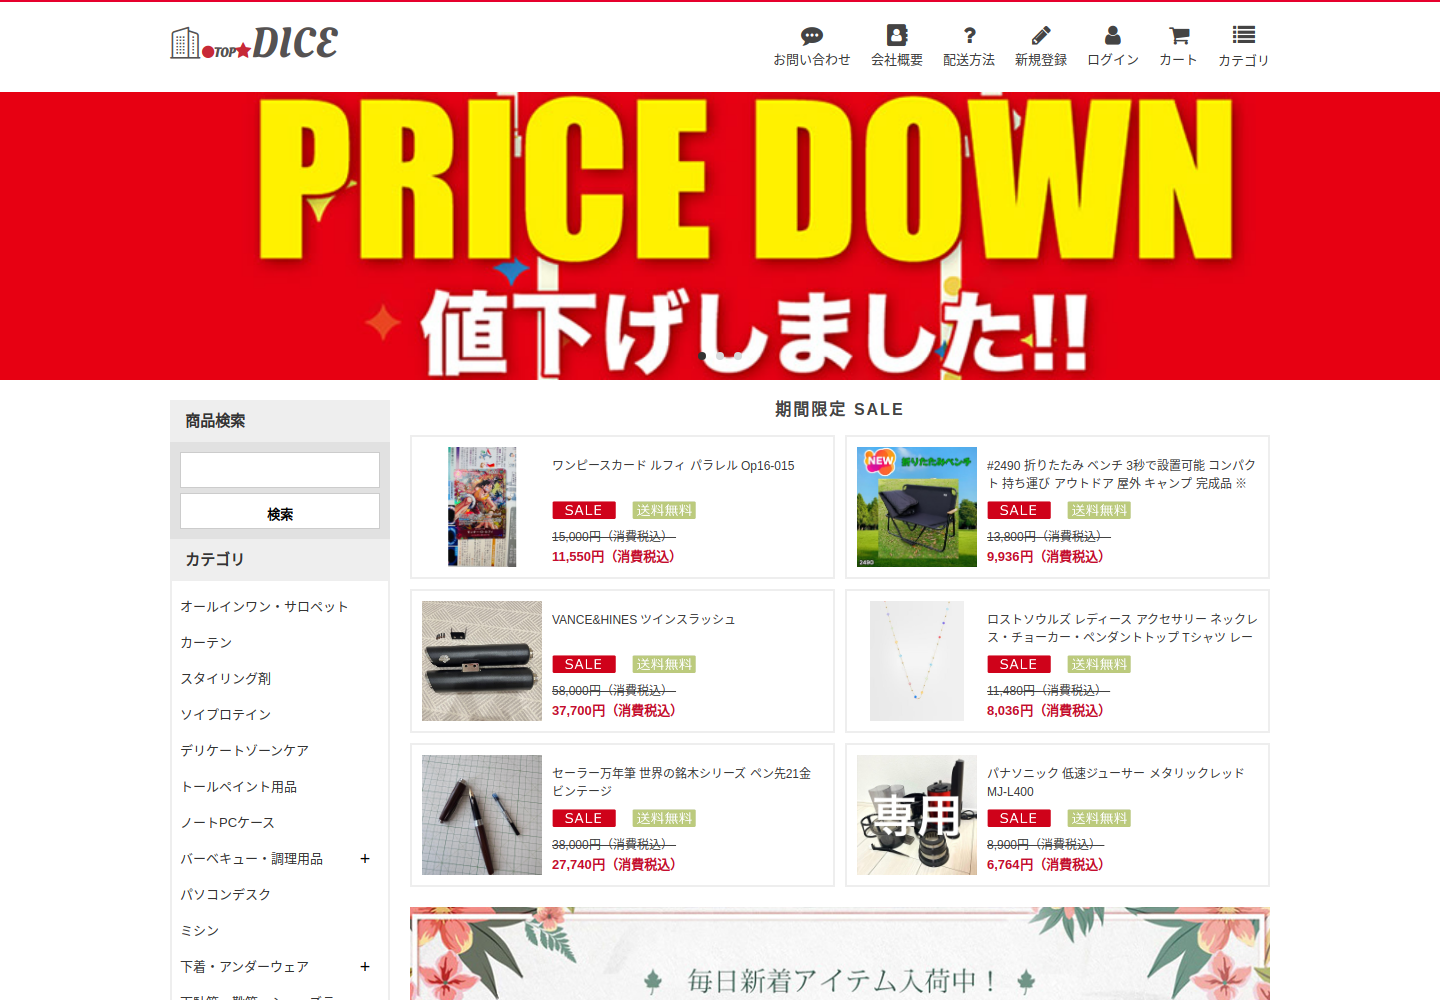
Task: Click the パナソニック 低速ジューサー title
Action: pyautogui.click(x=1116, y=783)
